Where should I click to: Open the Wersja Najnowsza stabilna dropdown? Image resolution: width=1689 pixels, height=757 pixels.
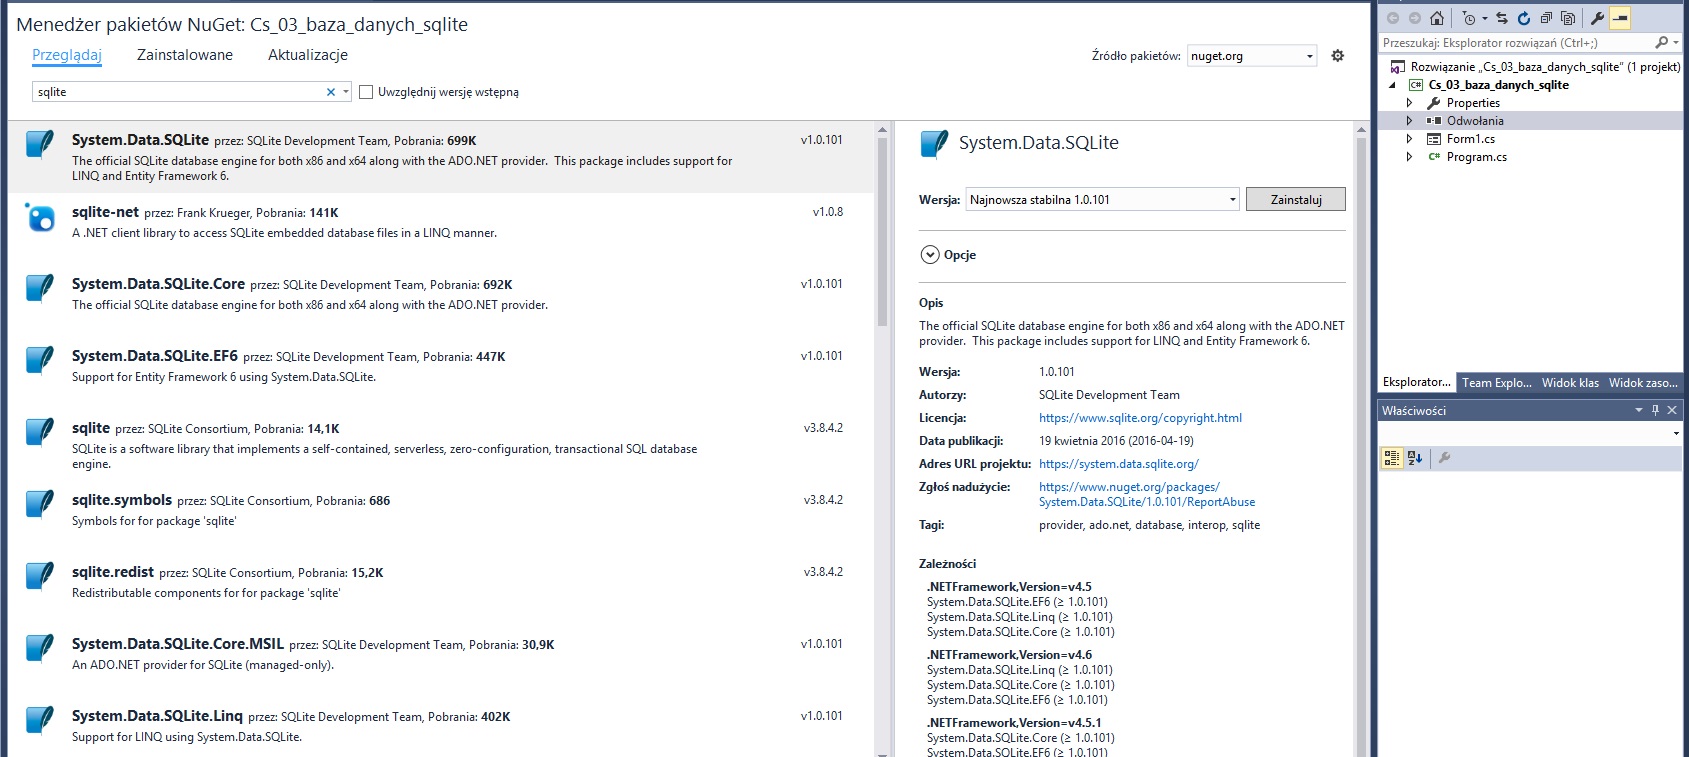[x=1103, y=200]
